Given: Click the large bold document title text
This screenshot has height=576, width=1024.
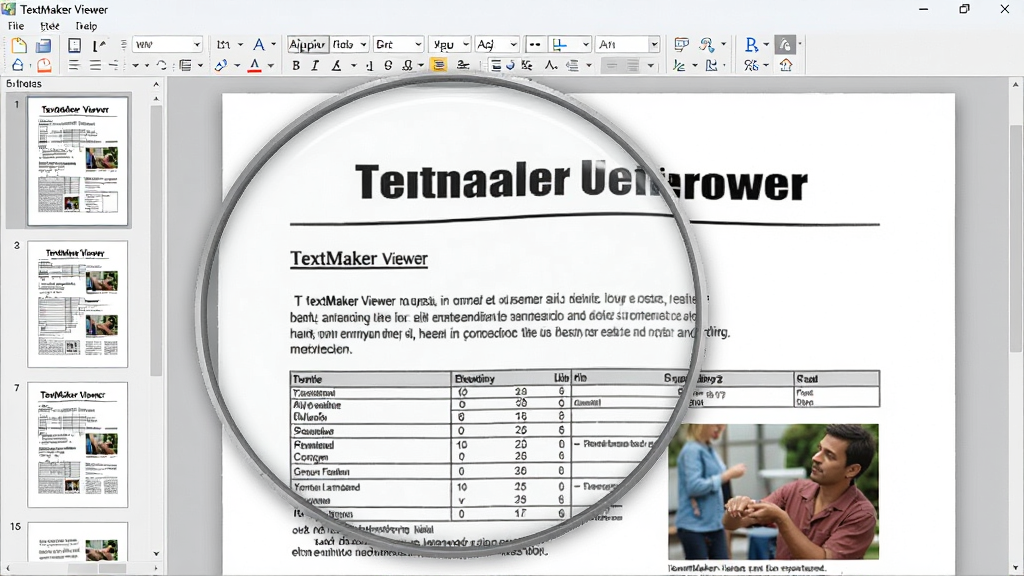Looking at the screenshot, I should tap(581, 181).
